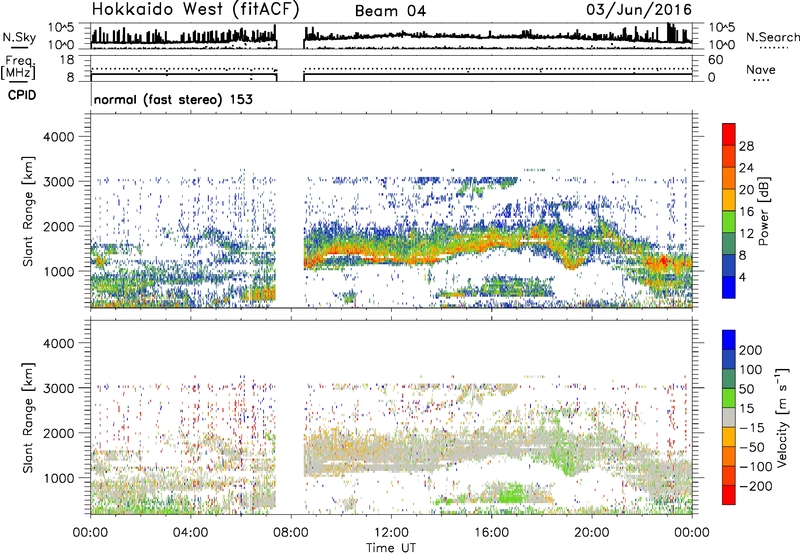Click the '4' tick on the Power scale
Image resolution: width=800 pixels, height=554 pixels.
(742, 277)
